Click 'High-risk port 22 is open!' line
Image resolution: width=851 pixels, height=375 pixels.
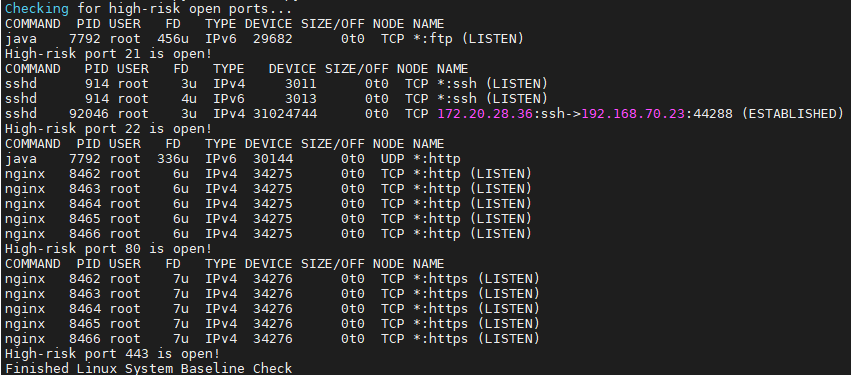pos(109,129)
